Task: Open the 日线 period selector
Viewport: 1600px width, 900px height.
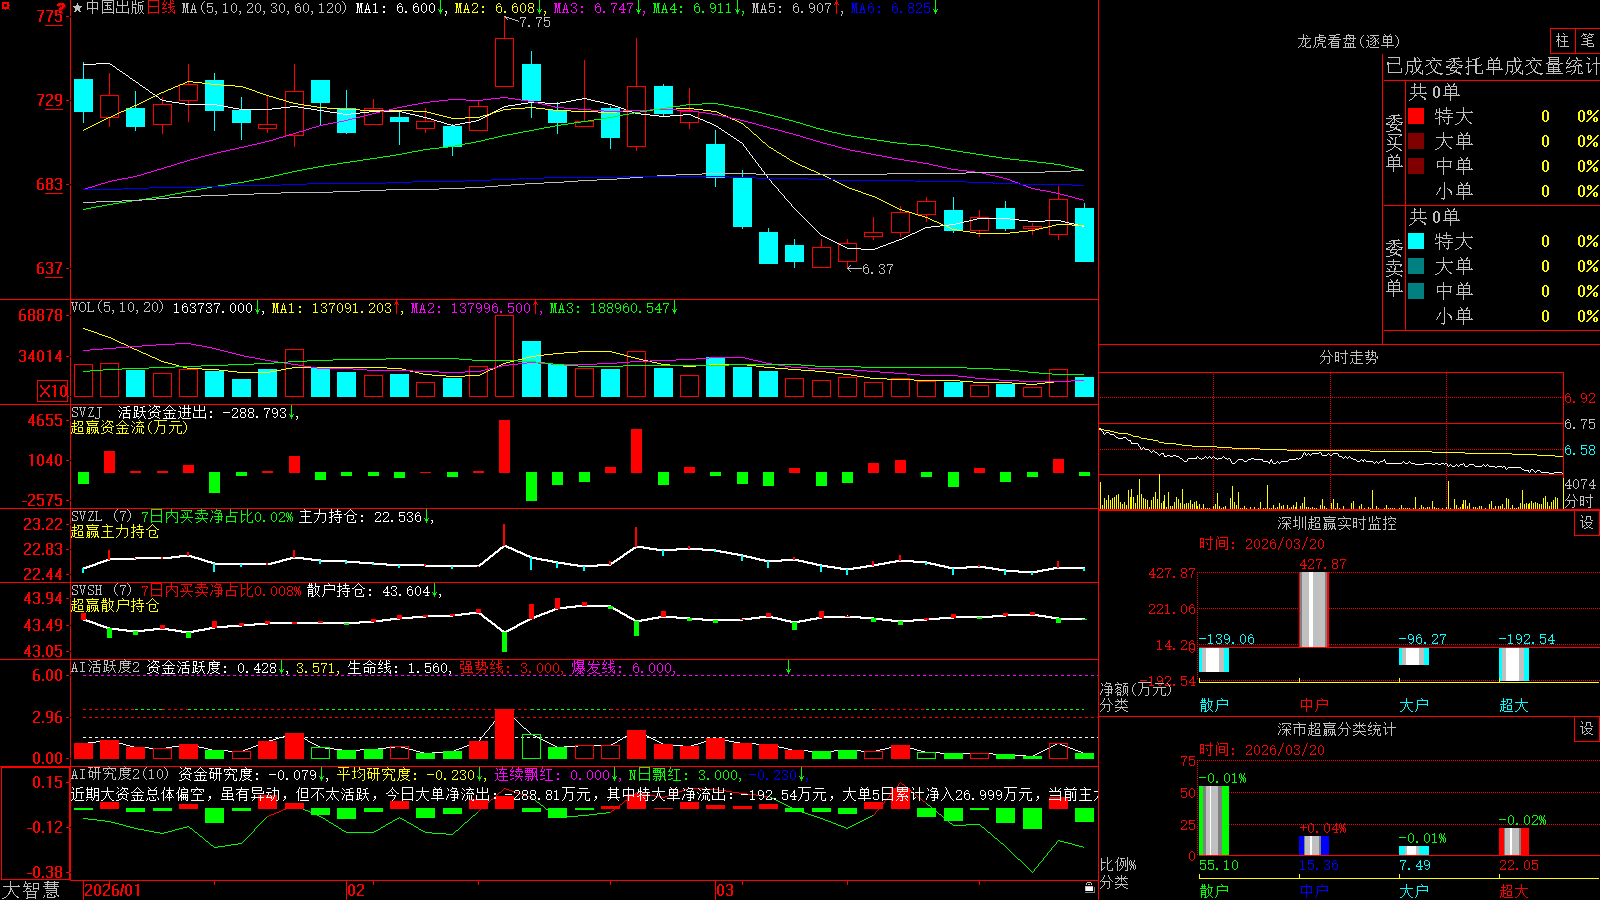Action: click(161, 8)
